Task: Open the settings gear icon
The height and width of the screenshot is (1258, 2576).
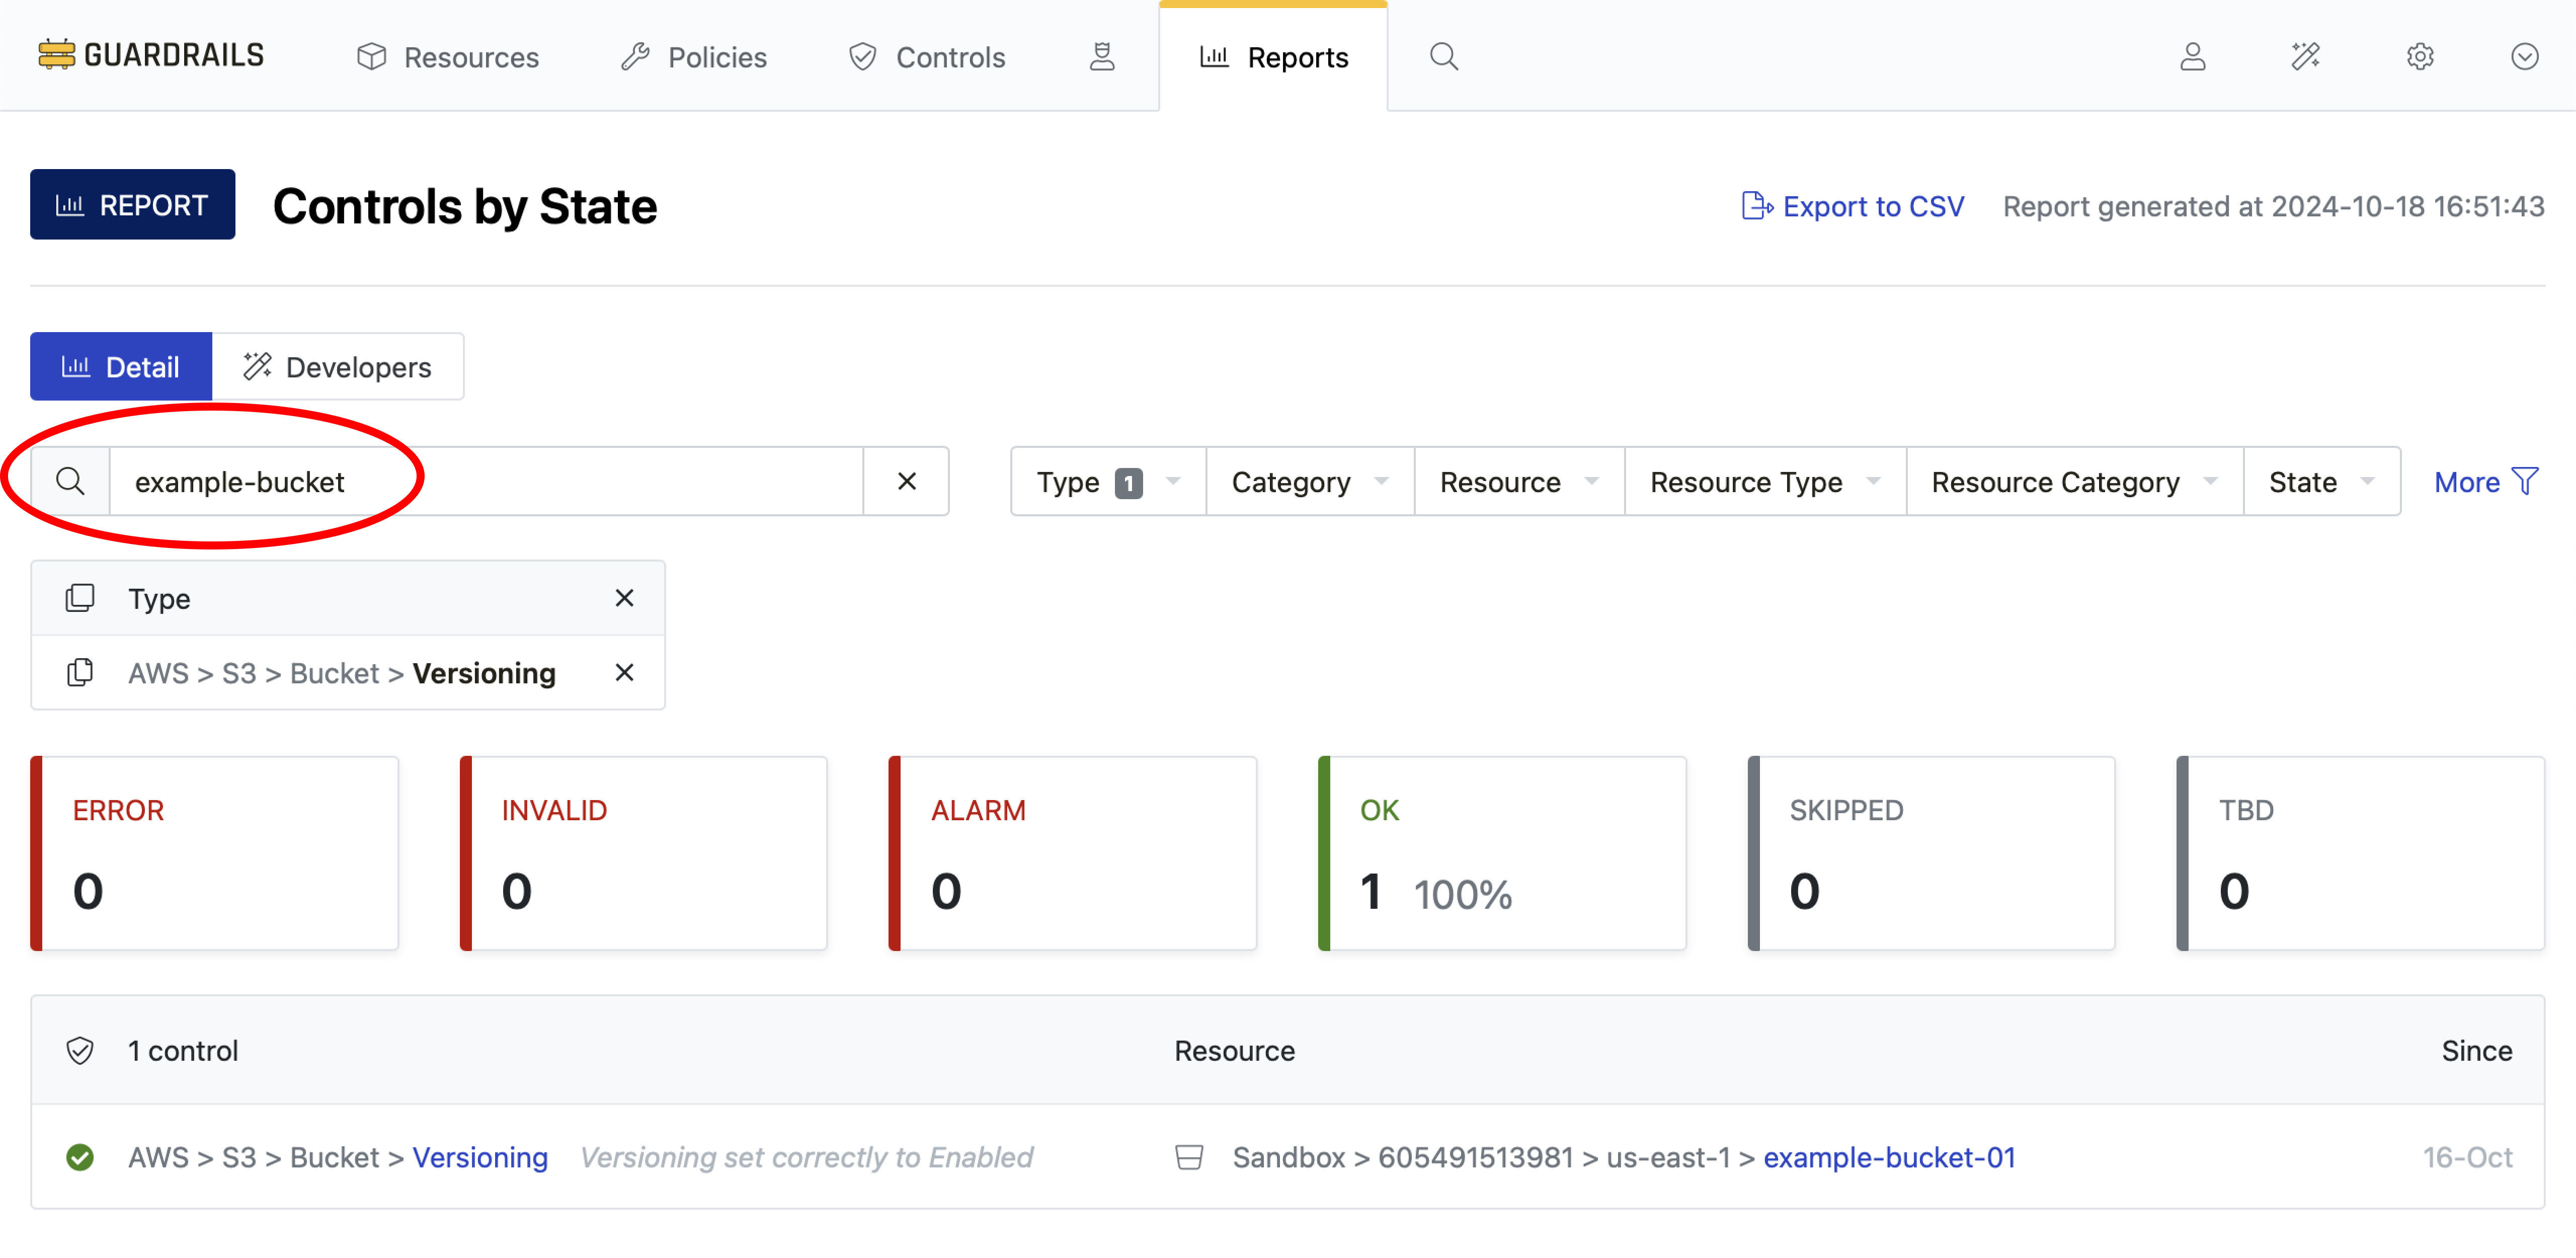Action: (x=2420, y=57)
